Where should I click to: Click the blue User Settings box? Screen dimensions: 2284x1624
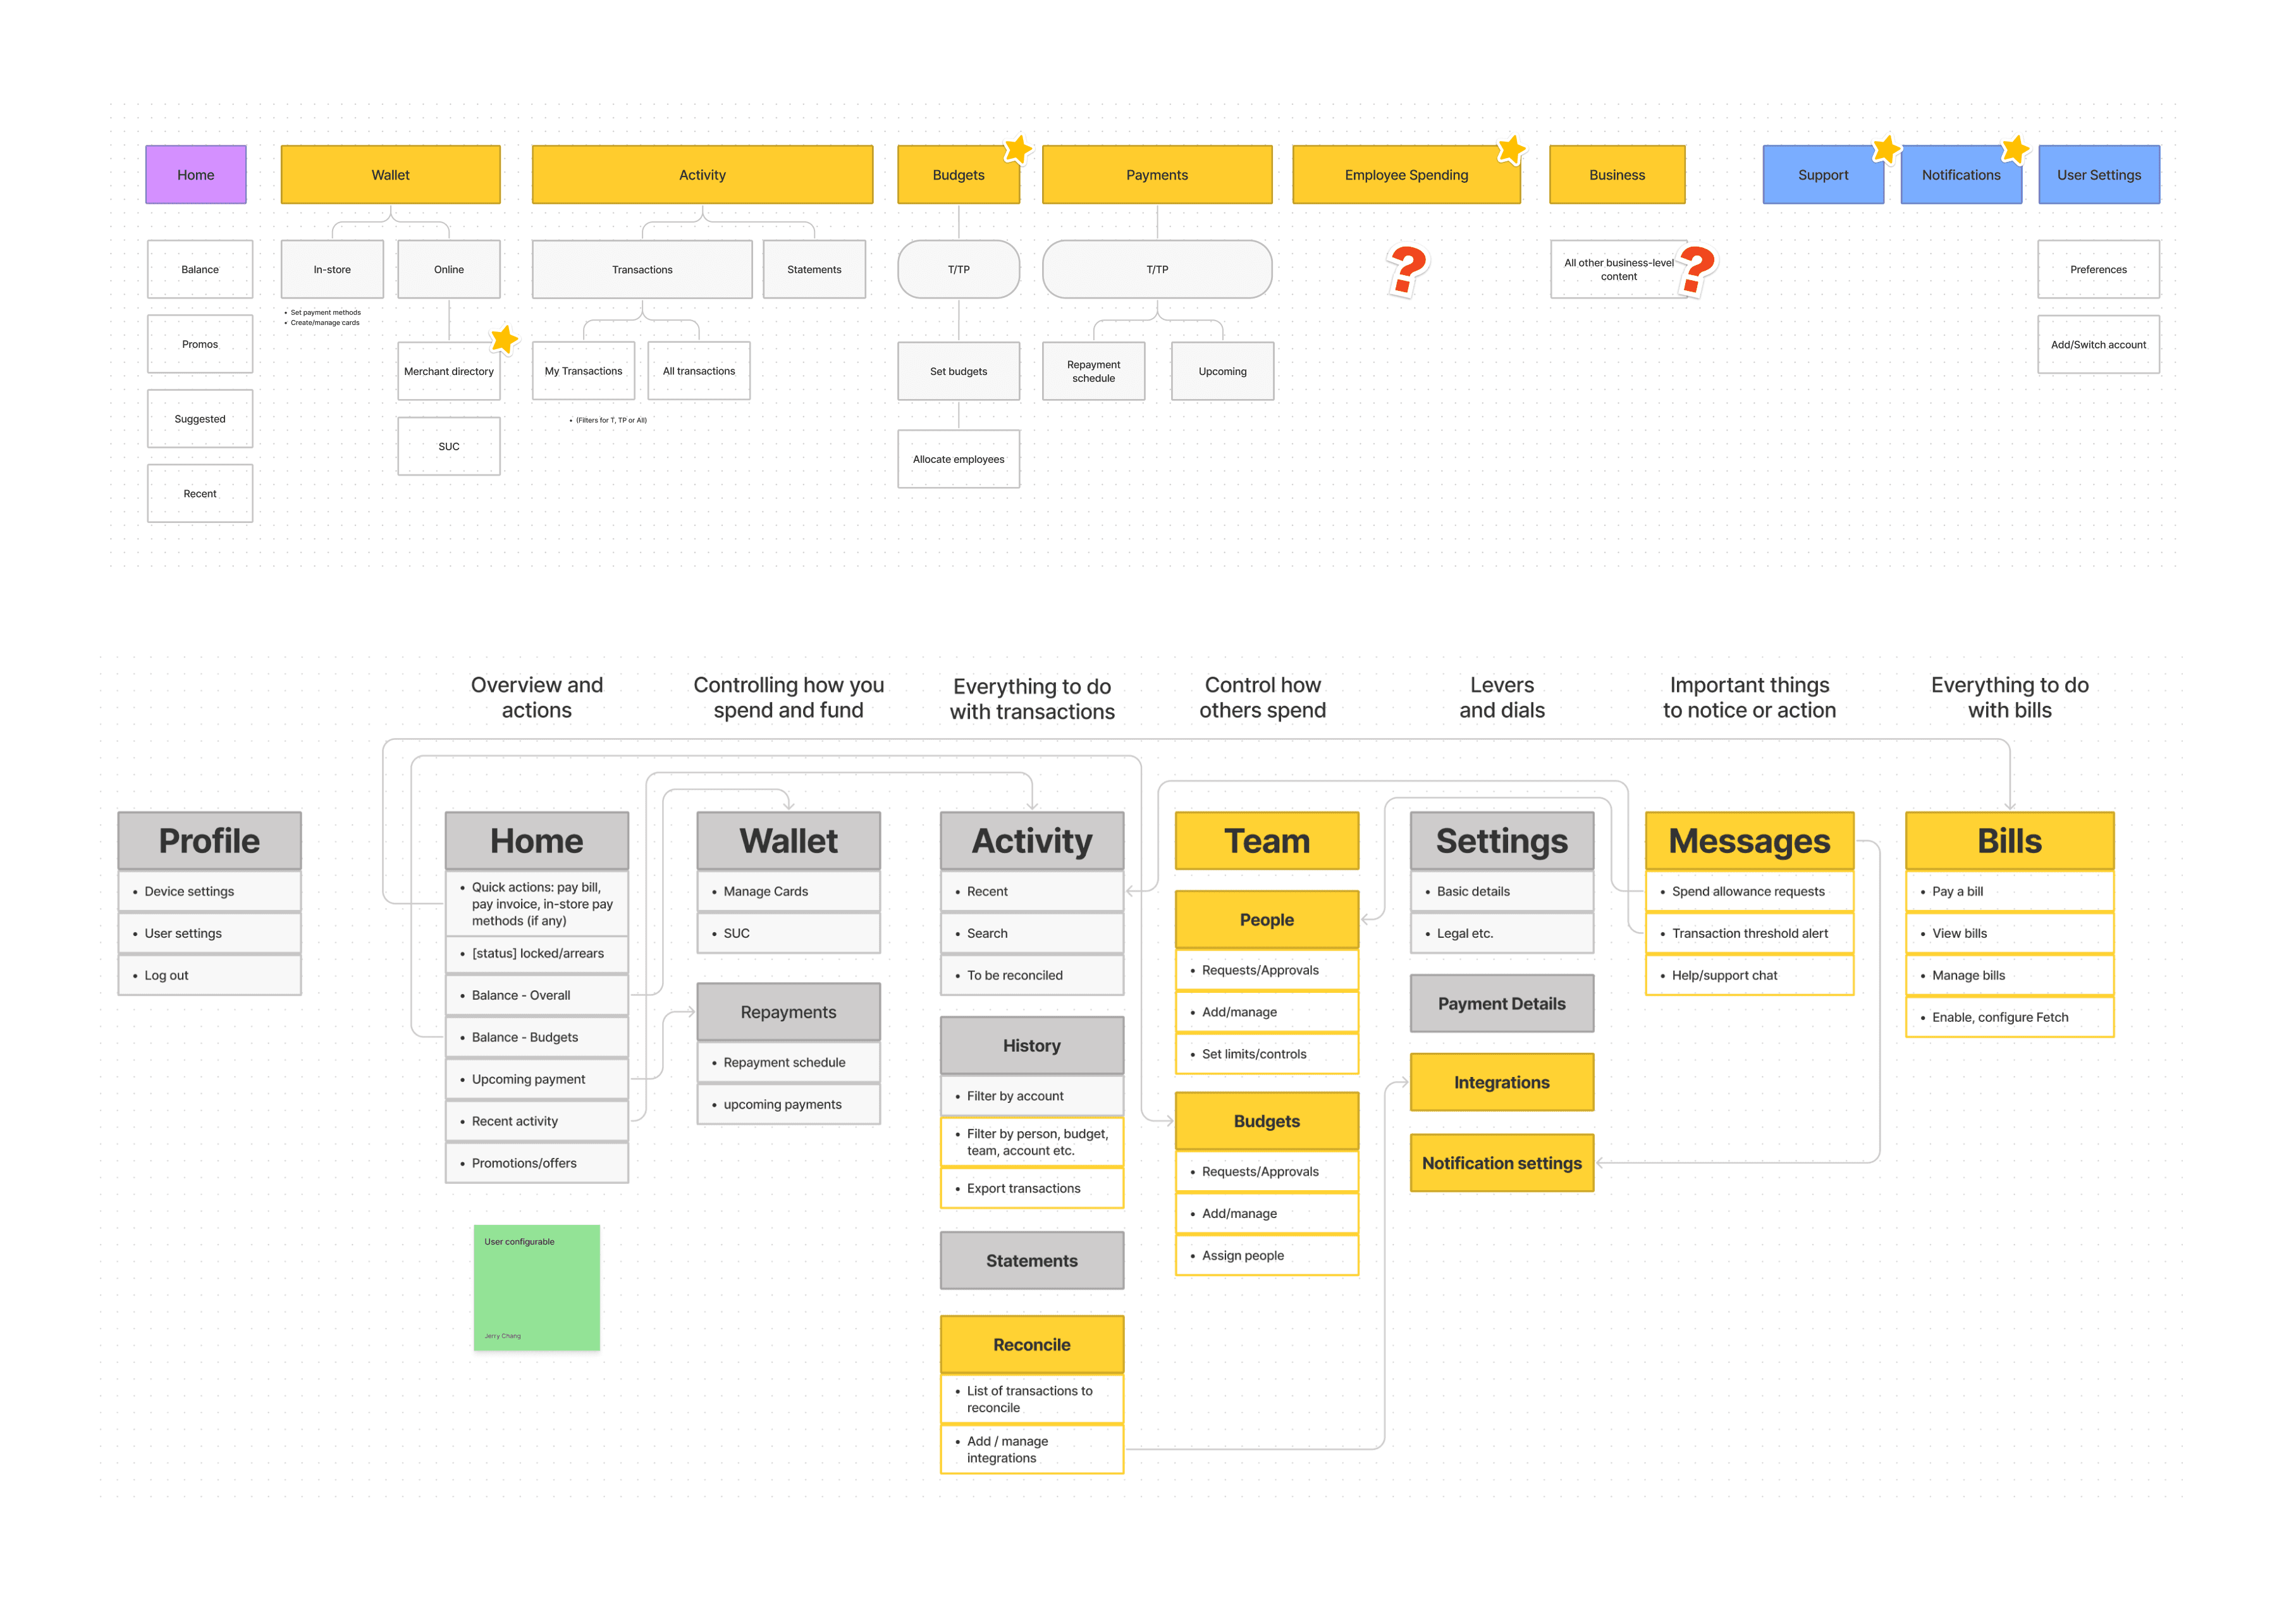tap(2098, 175)
